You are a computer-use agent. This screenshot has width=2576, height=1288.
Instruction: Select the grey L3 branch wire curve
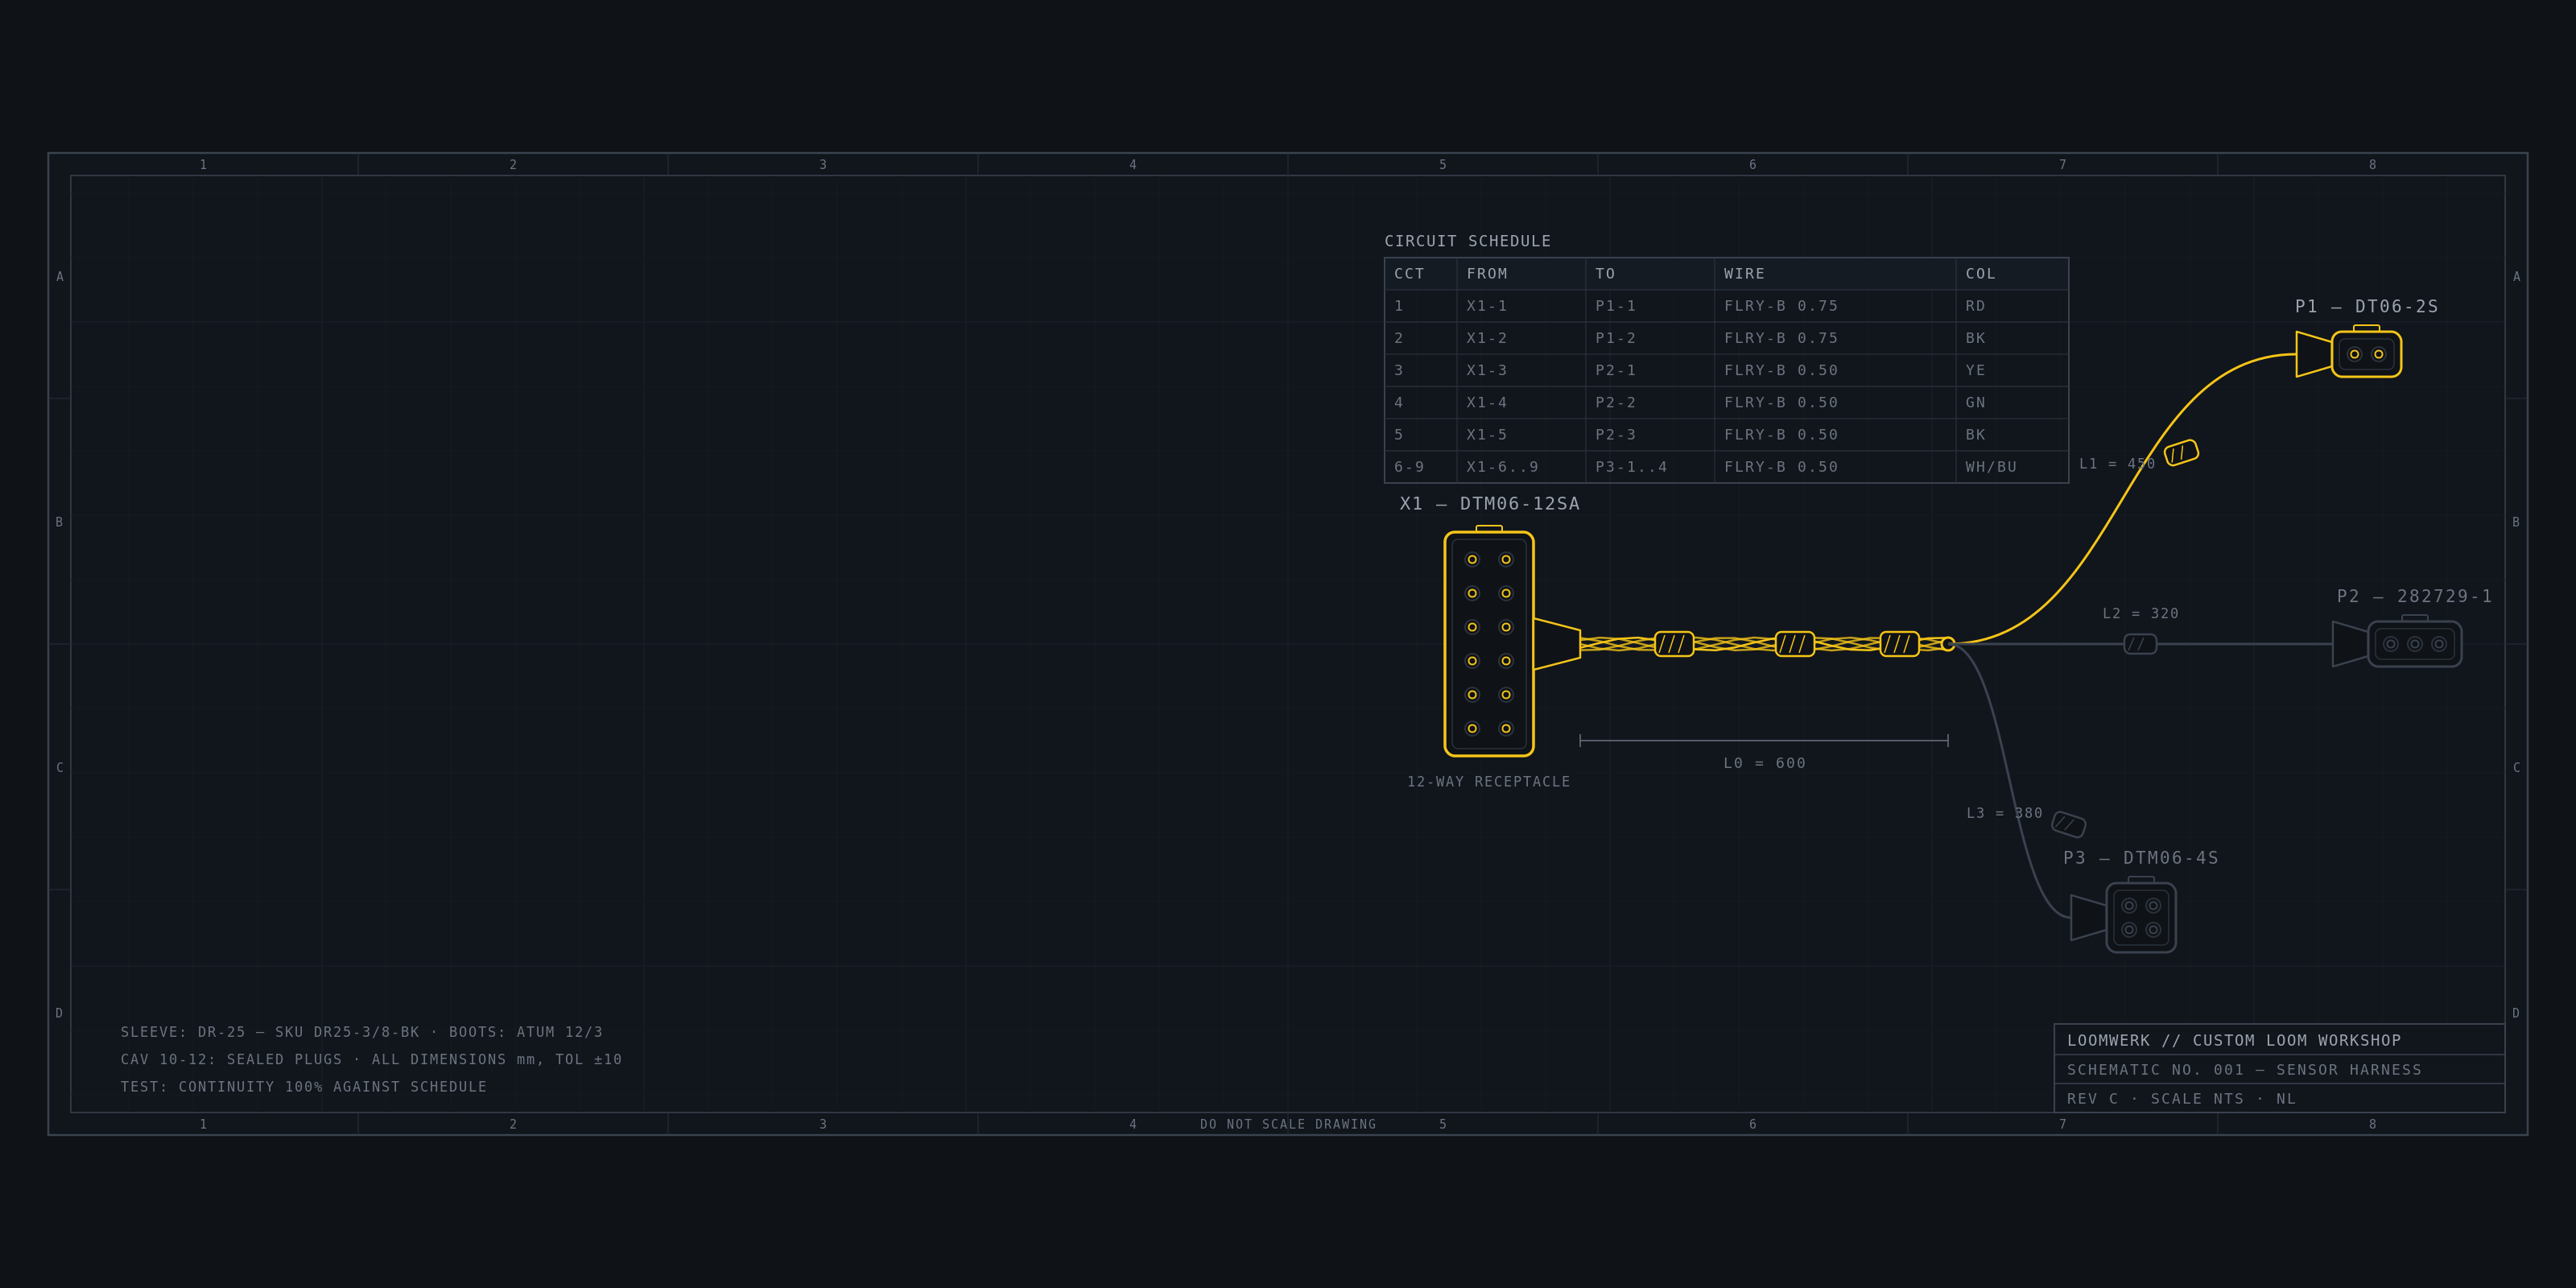coord(2012,780)
